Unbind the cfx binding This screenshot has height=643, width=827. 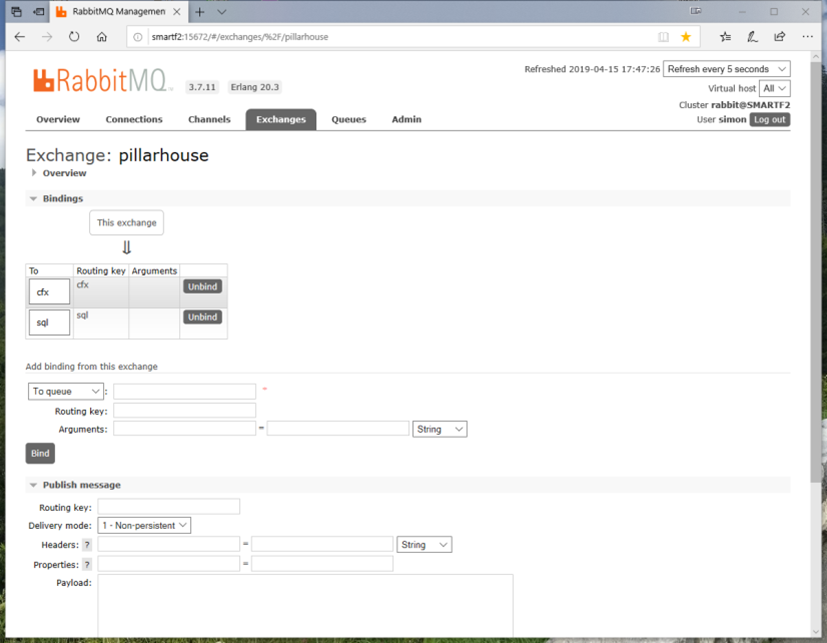[203, 286]
